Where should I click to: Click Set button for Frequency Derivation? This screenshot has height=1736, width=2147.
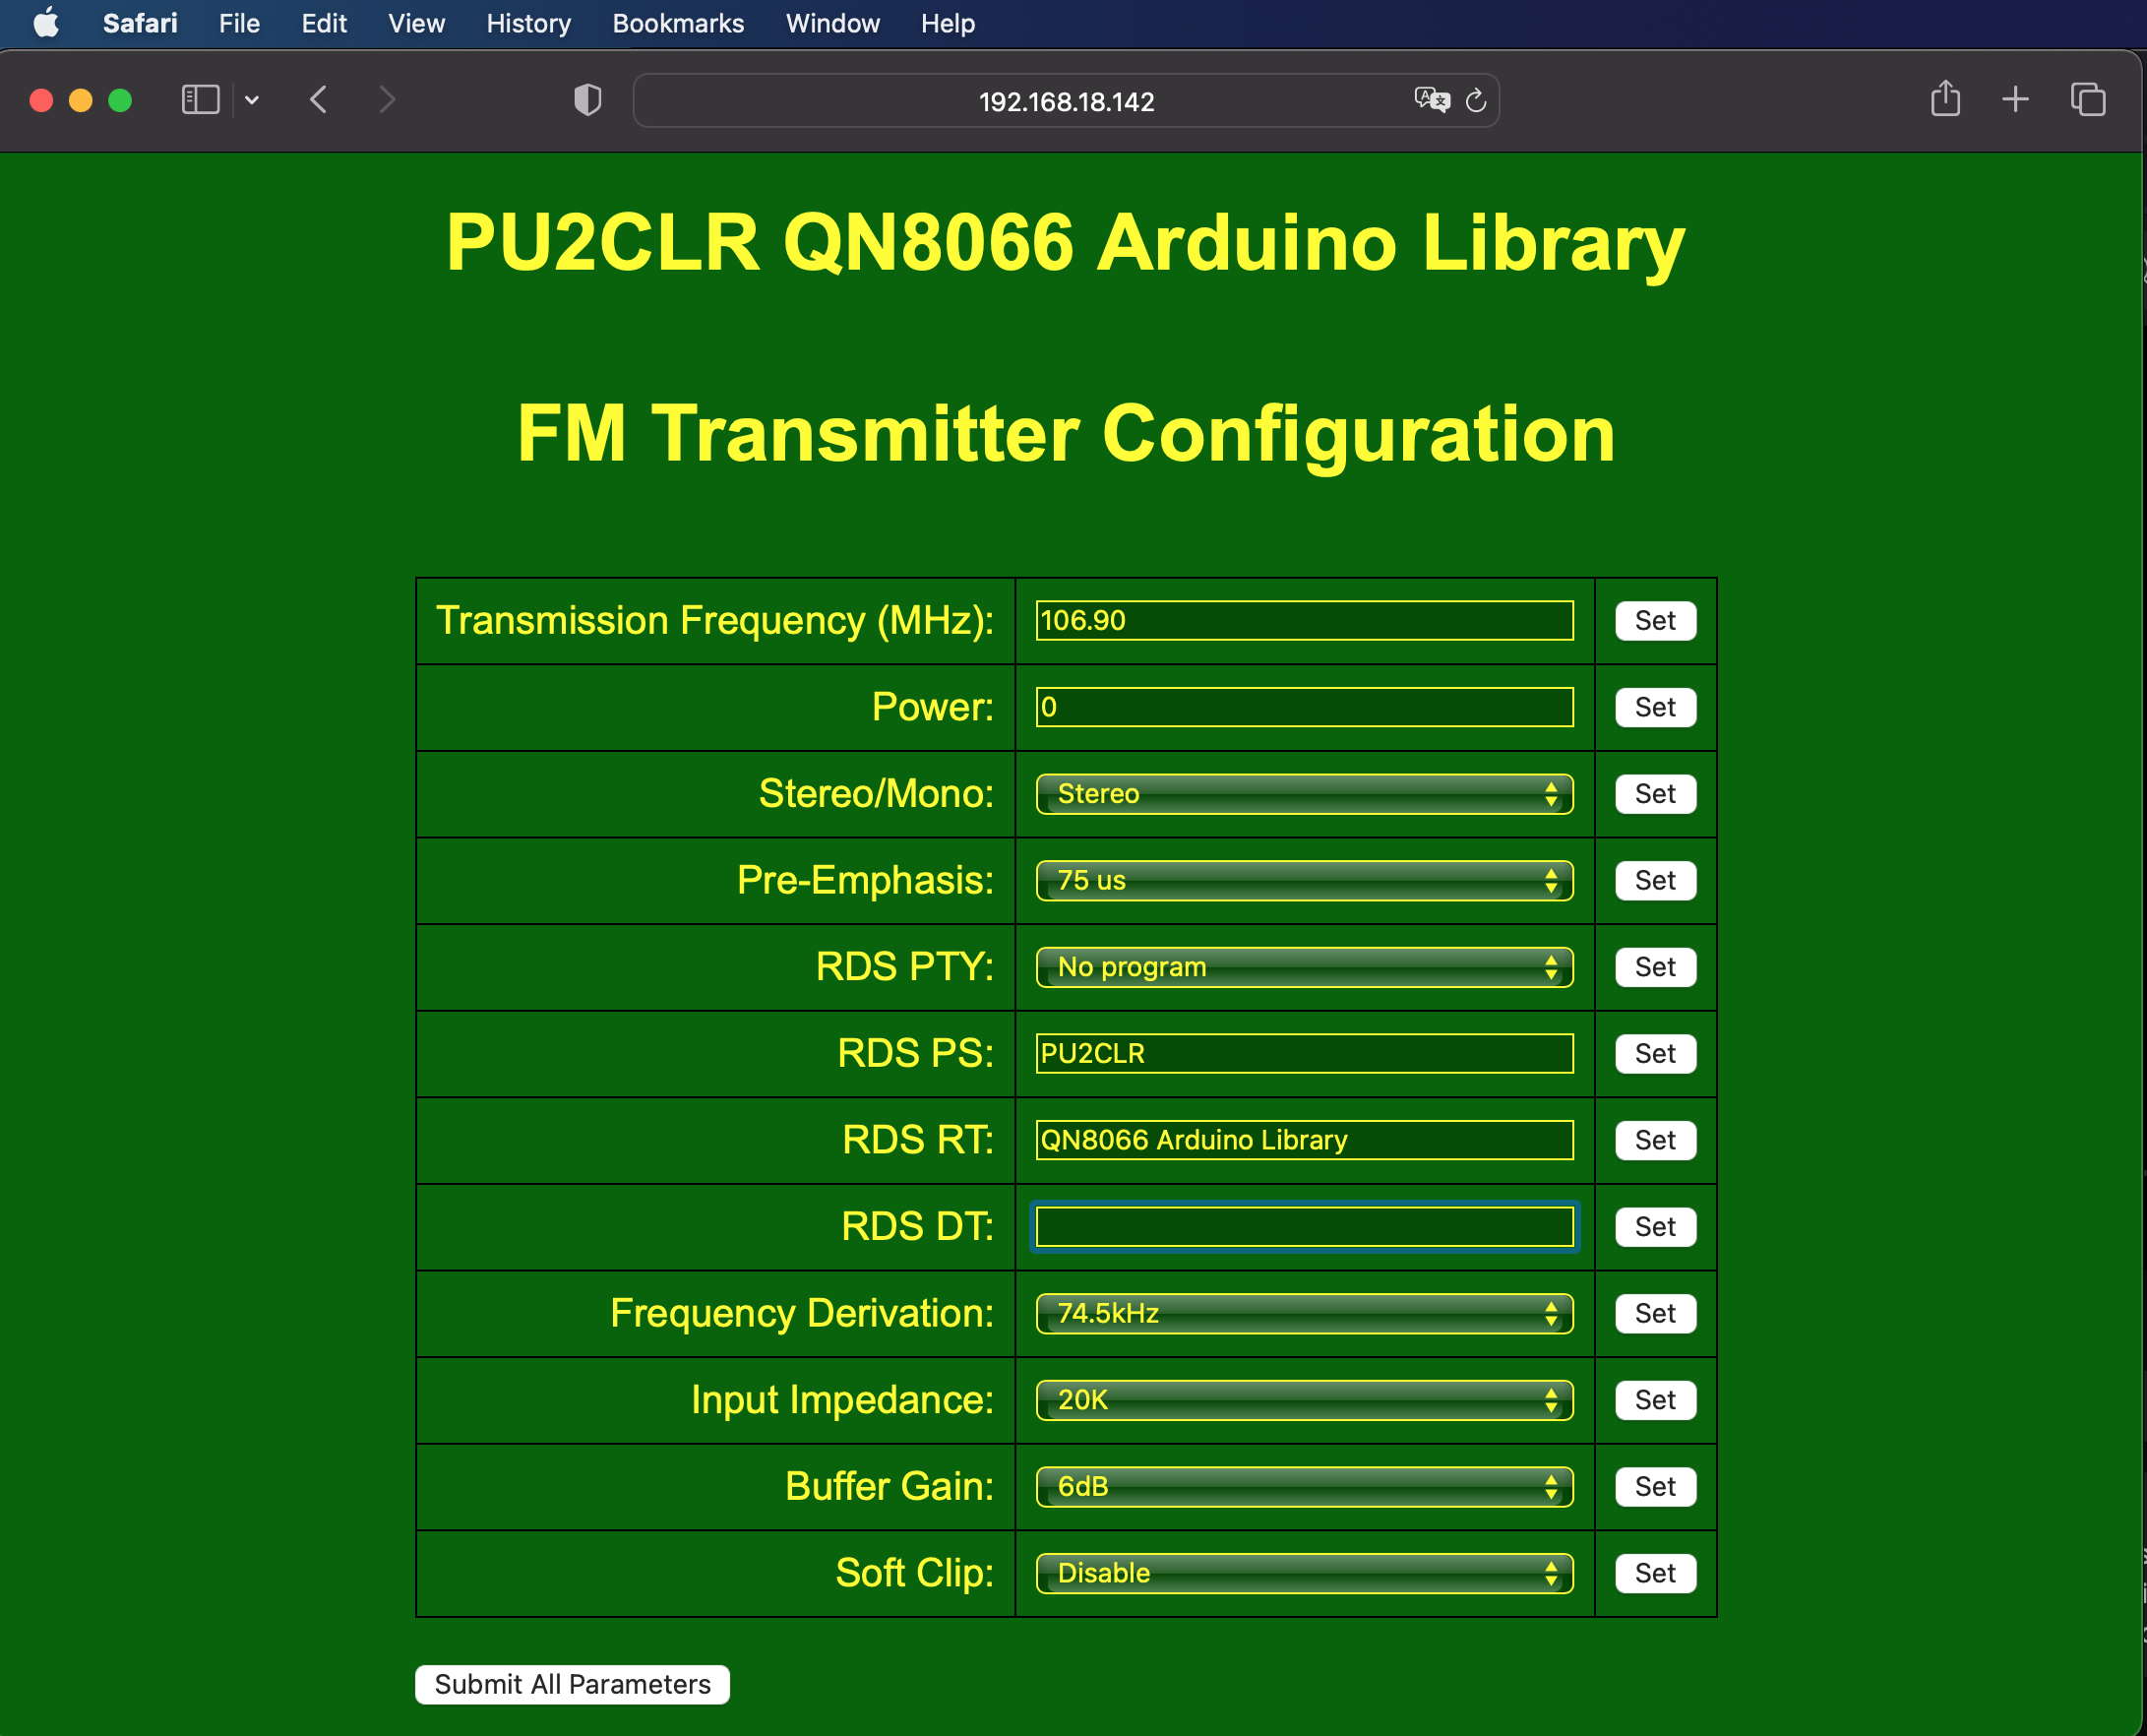point(1656,1313)
